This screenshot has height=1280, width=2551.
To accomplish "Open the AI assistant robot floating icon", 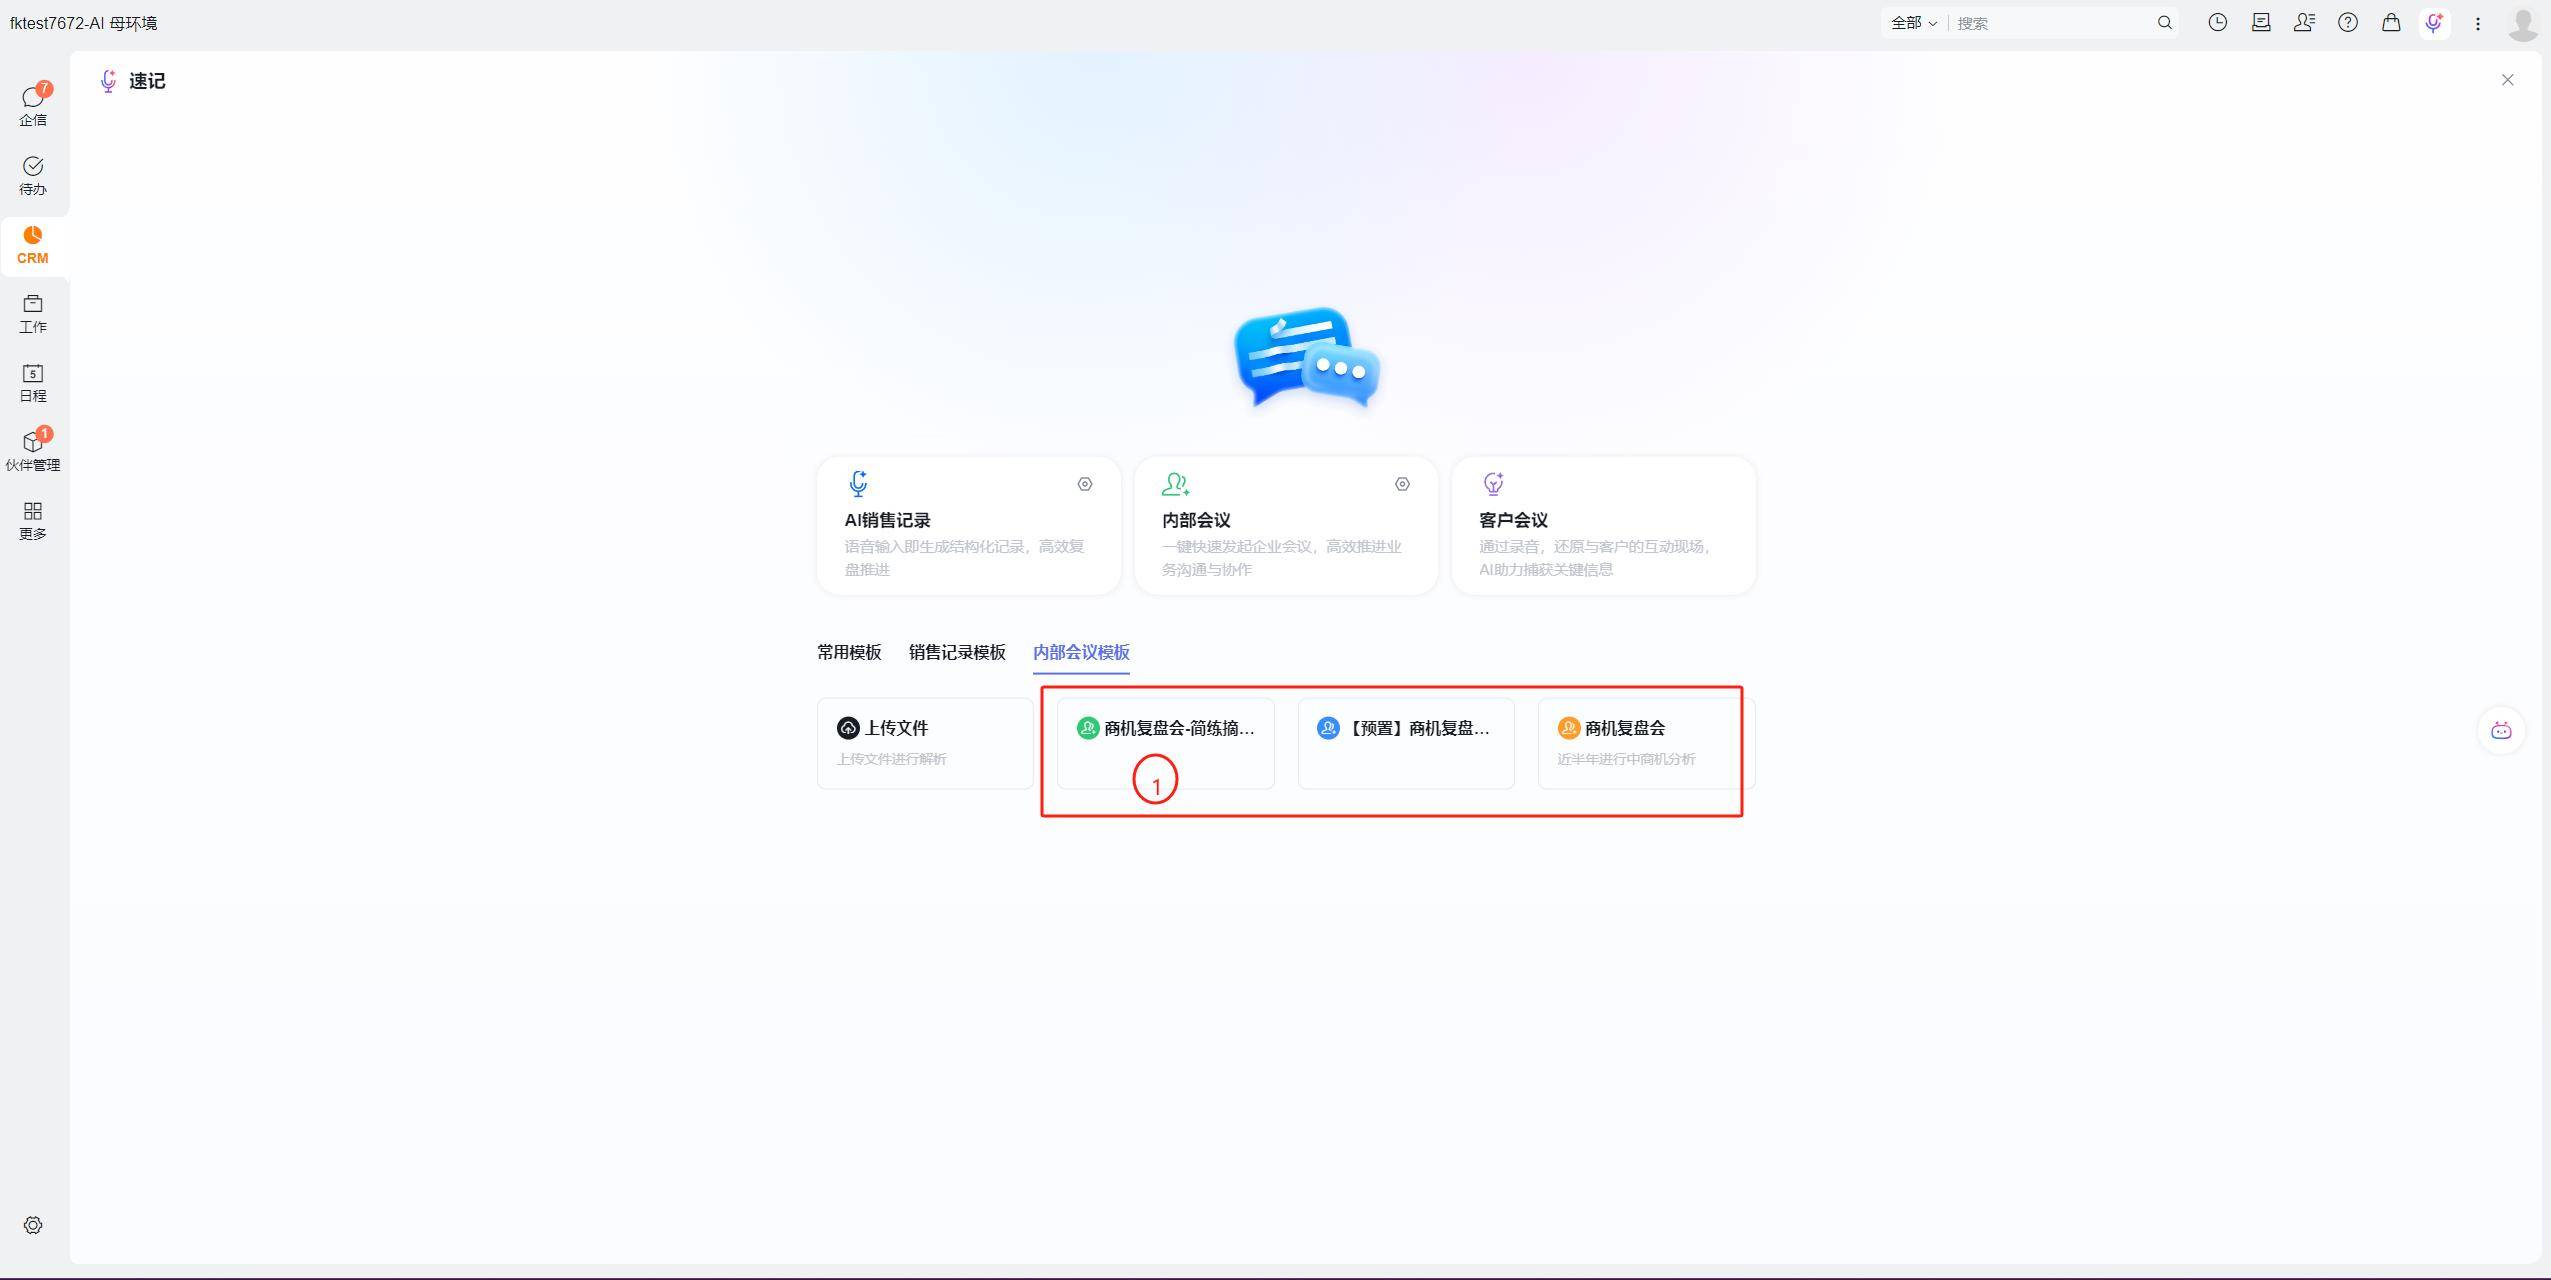I will (x=2501, y=730).
